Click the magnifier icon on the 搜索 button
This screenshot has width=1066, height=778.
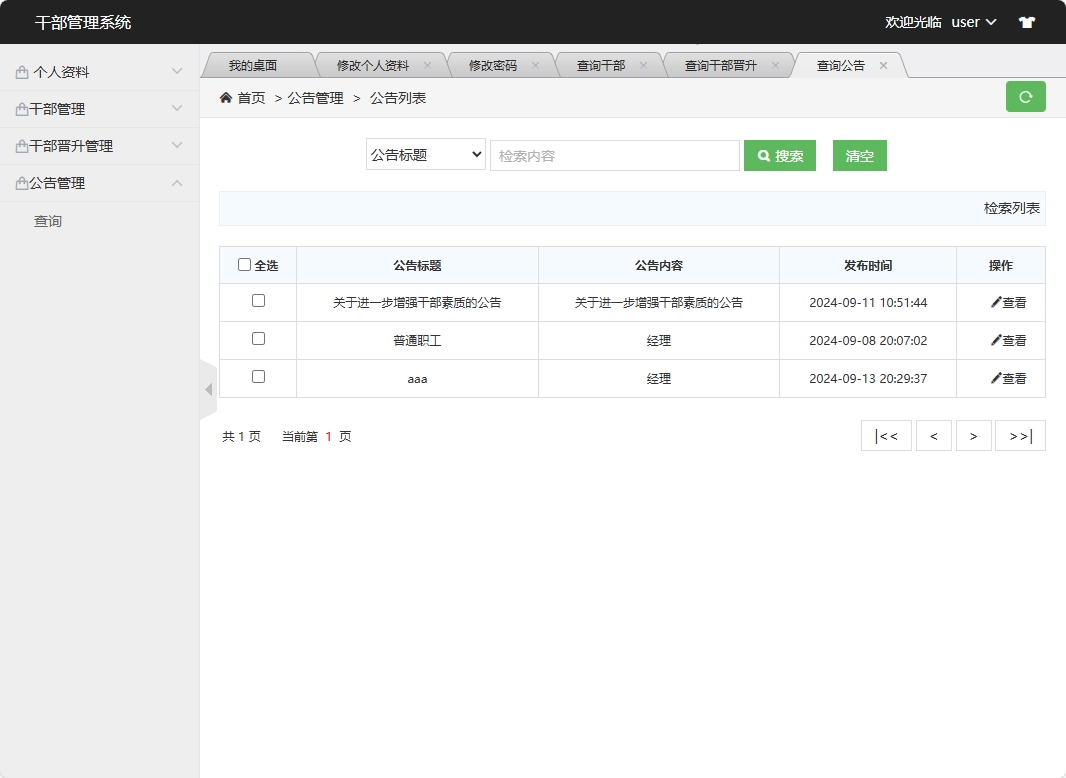(x=763, y=155)
